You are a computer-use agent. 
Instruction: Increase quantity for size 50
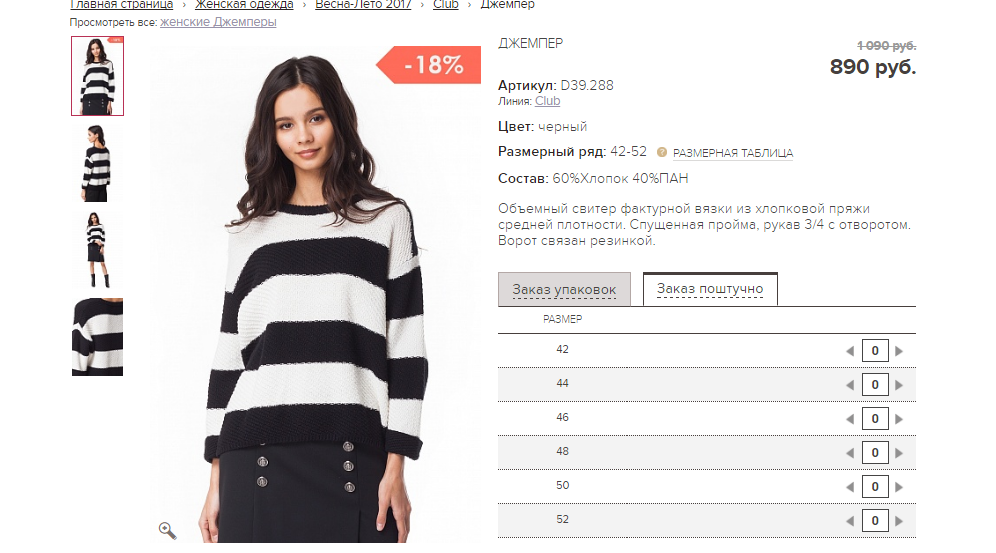coord(899,487)
